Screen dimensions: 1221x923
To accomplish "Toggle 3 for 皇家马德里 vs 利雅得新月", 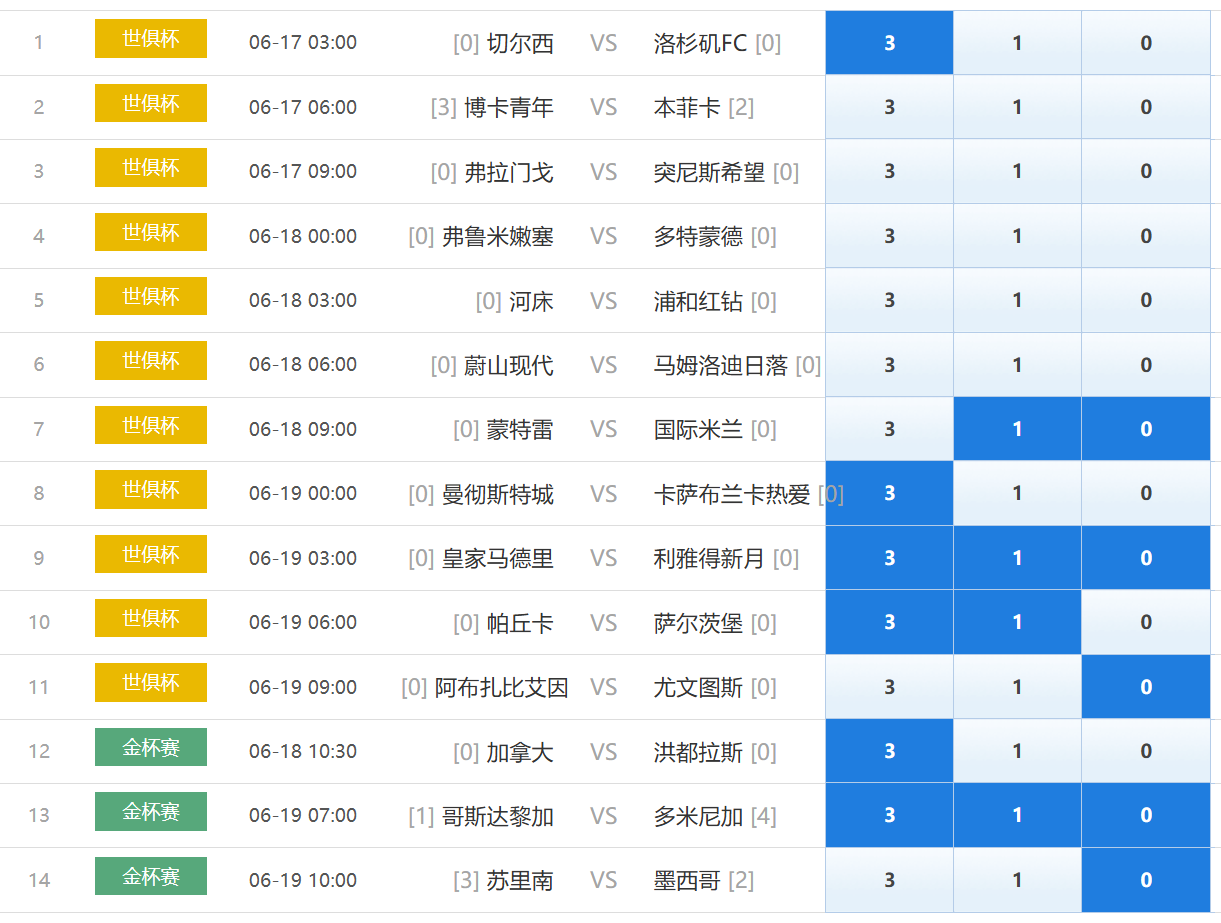I will click(889, 558).
